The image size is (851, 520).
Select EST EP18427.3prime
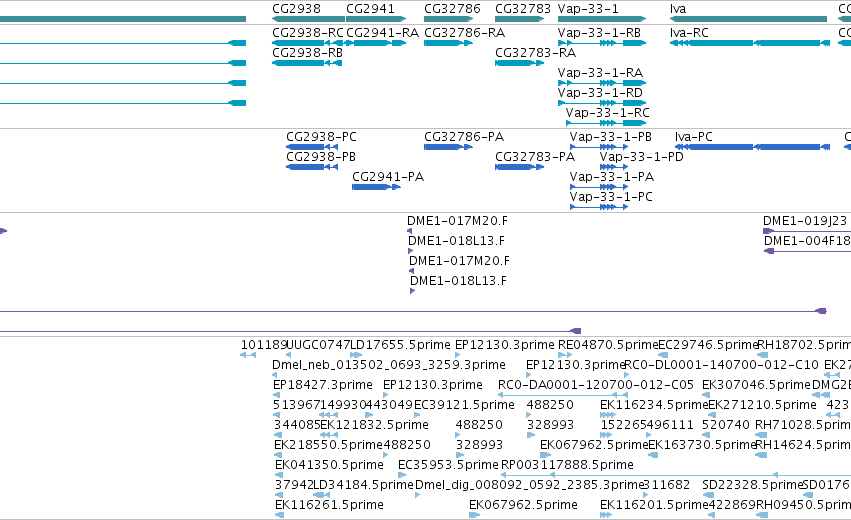322,385
